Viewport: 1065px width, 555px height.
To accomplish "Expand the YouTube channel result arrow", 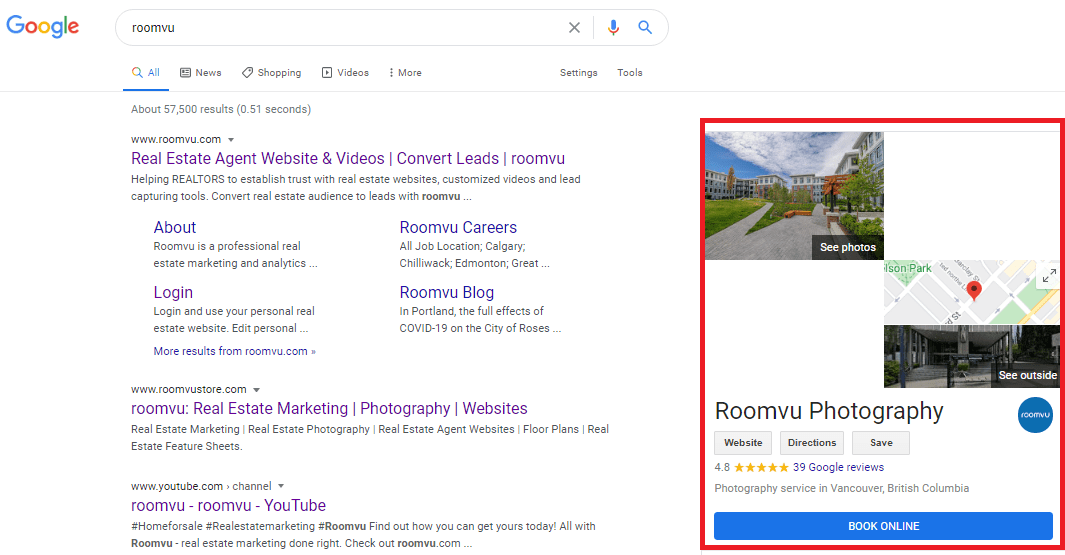I will [282, 487].
